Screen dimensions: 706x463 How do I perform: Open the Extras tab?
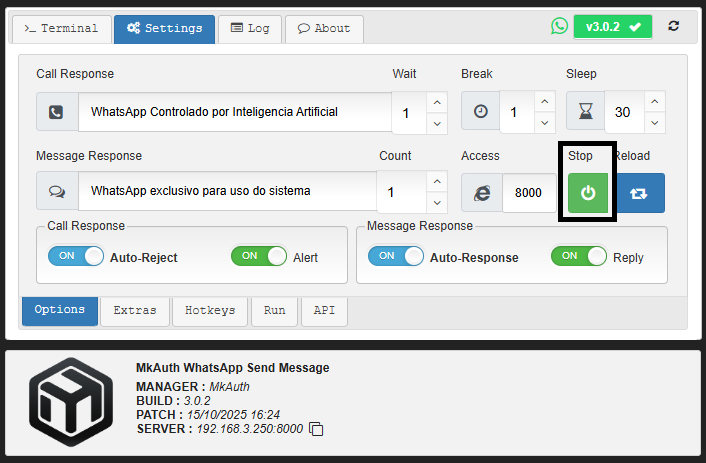(x=135, y=311)
